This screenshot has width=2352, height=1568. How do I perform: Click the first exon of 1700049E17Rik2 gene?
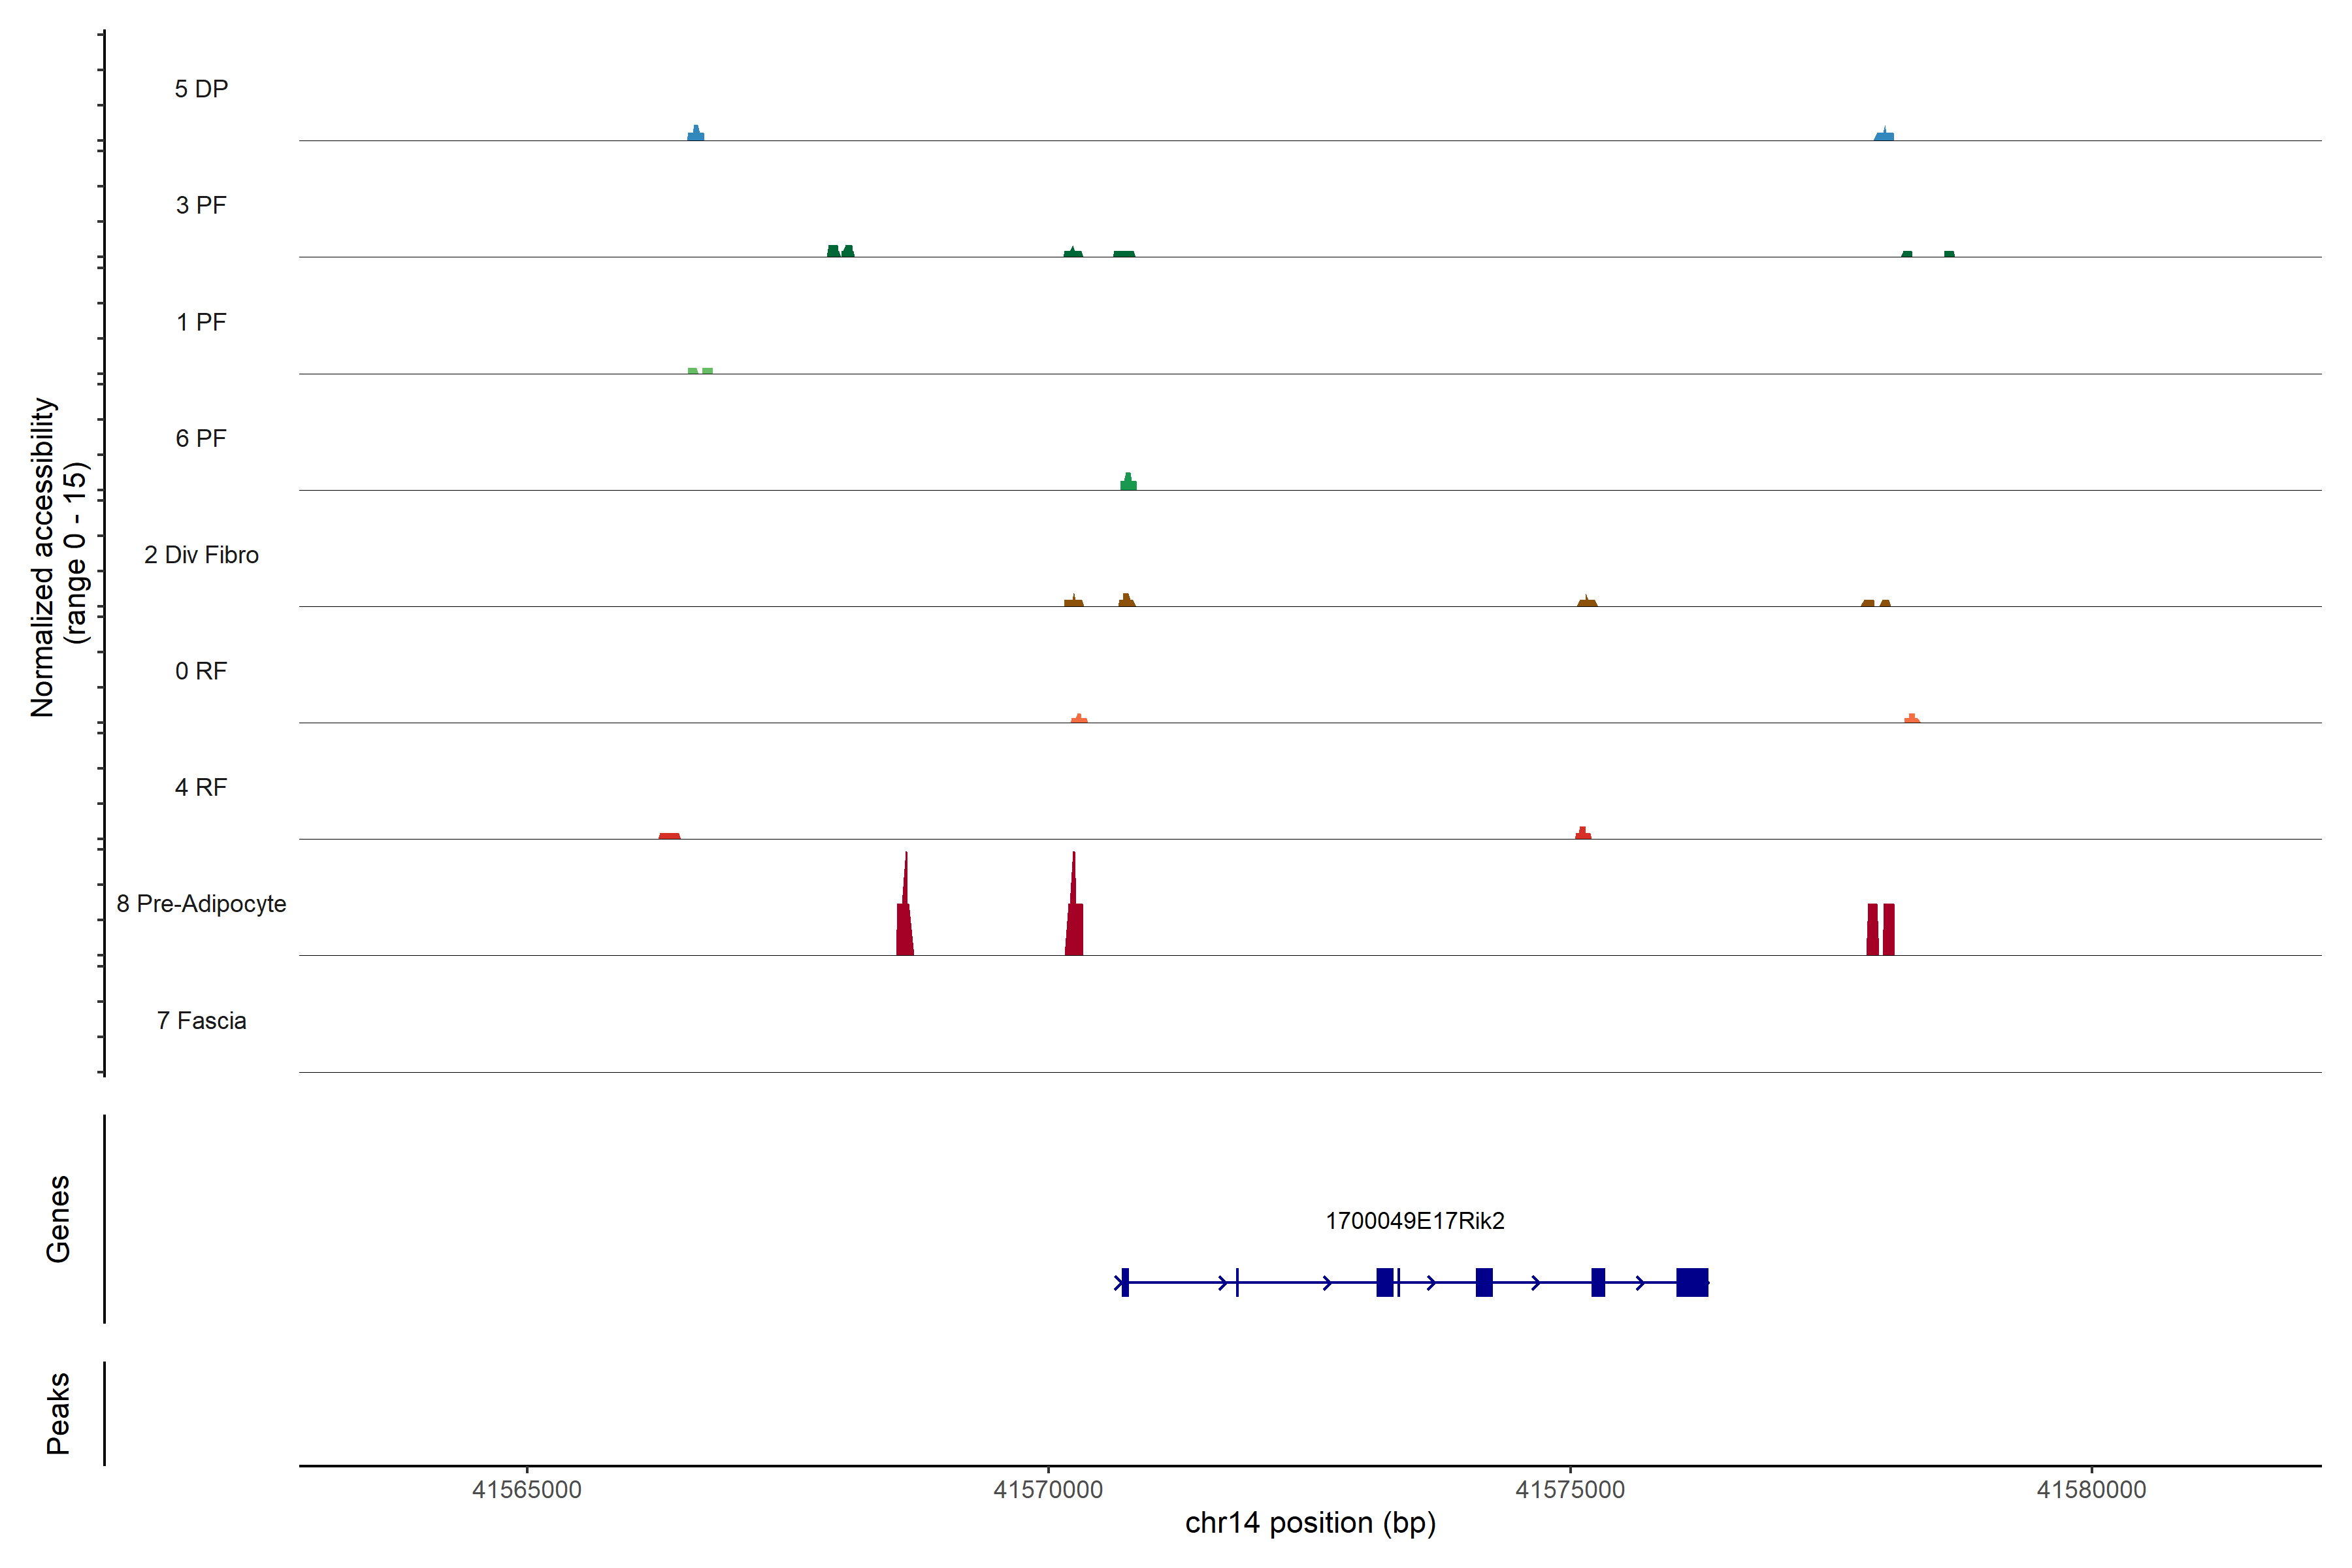coord(1125,1282)
